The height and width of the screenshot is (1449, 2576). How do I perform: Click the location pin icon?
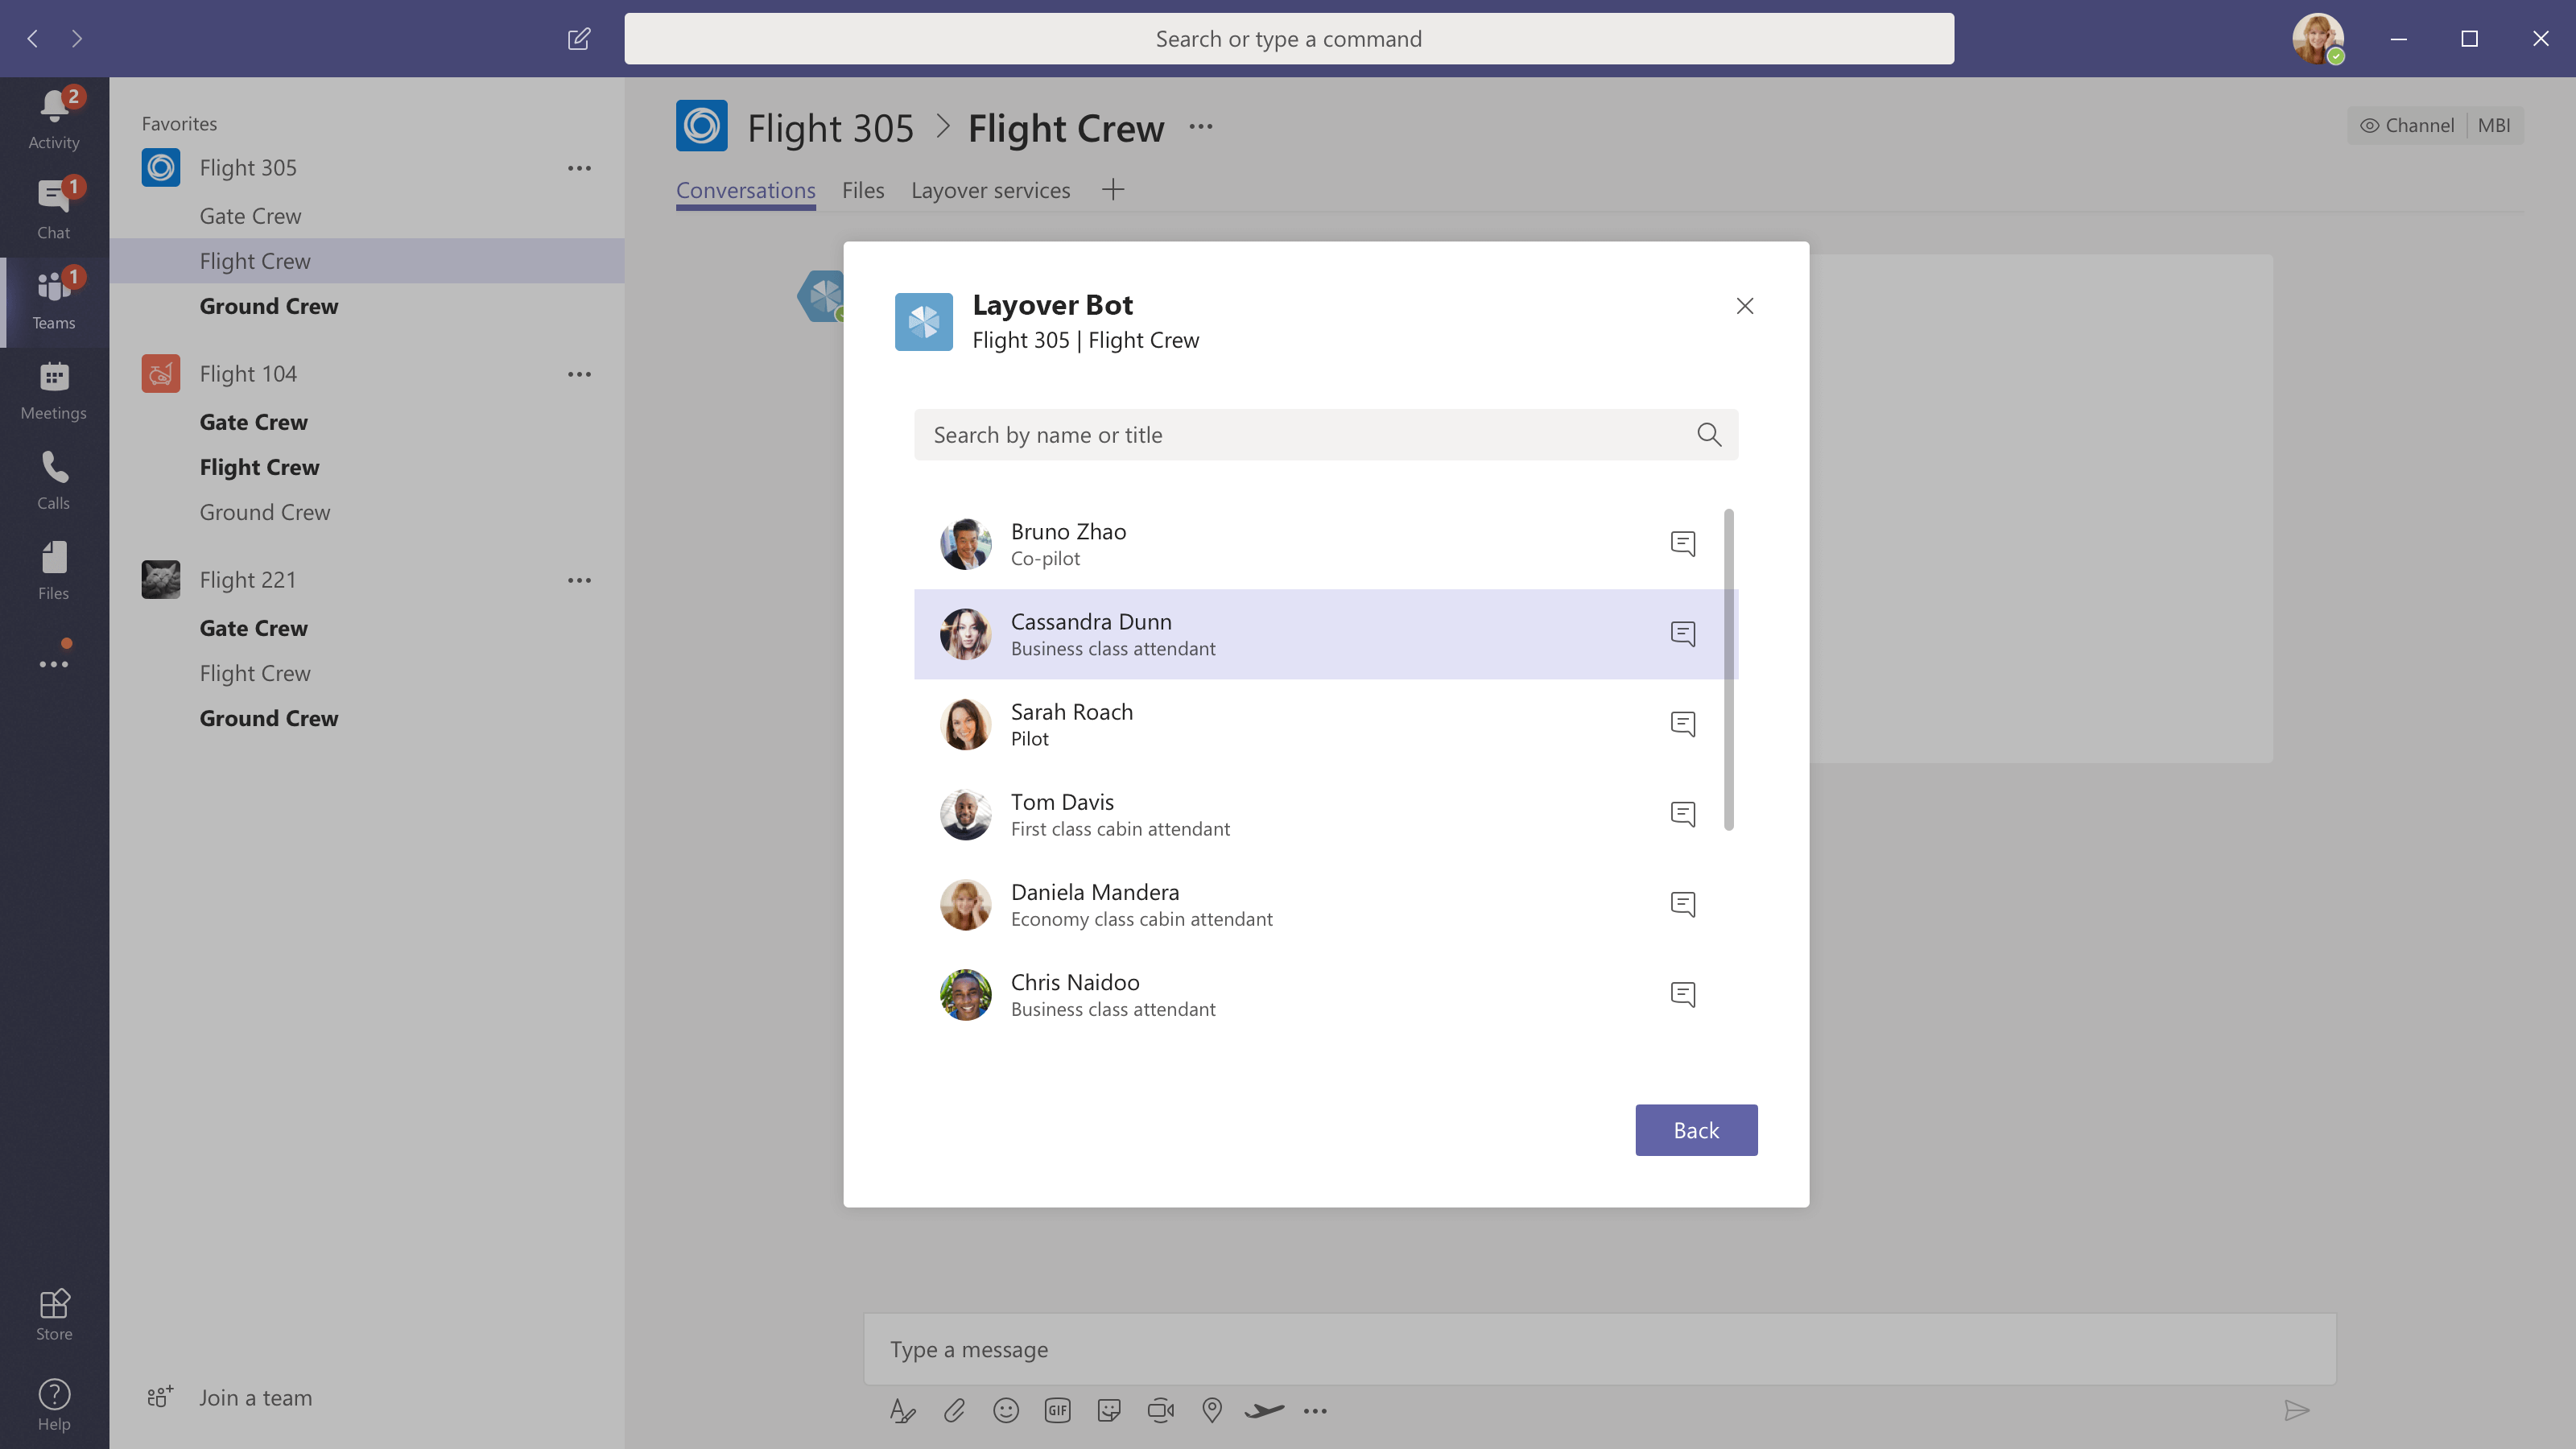point(1212,1410)
